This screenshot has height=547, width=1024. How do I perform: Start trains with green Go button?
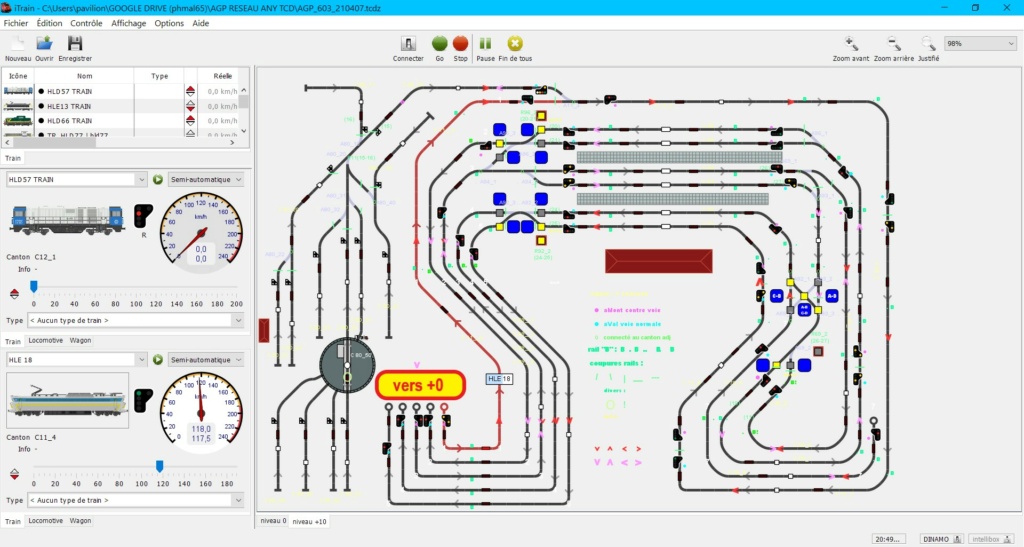tap(440, 44)
